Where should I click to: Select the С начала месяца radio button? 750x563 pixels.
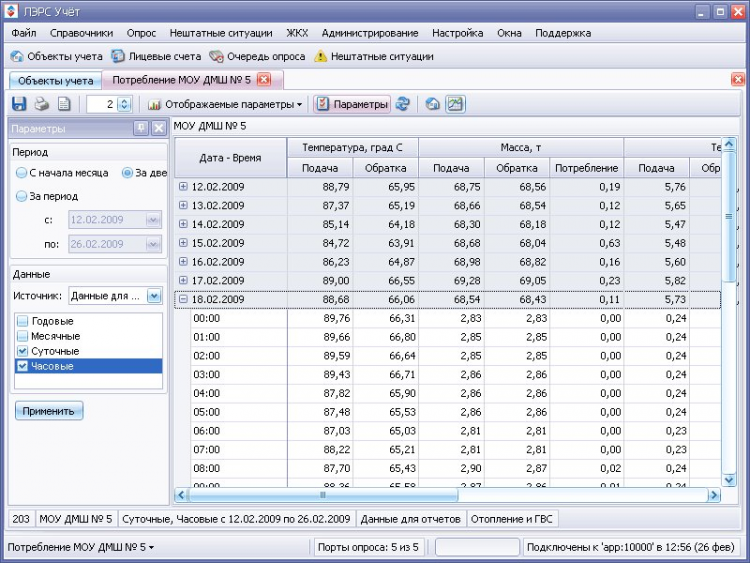coord(22,172)
